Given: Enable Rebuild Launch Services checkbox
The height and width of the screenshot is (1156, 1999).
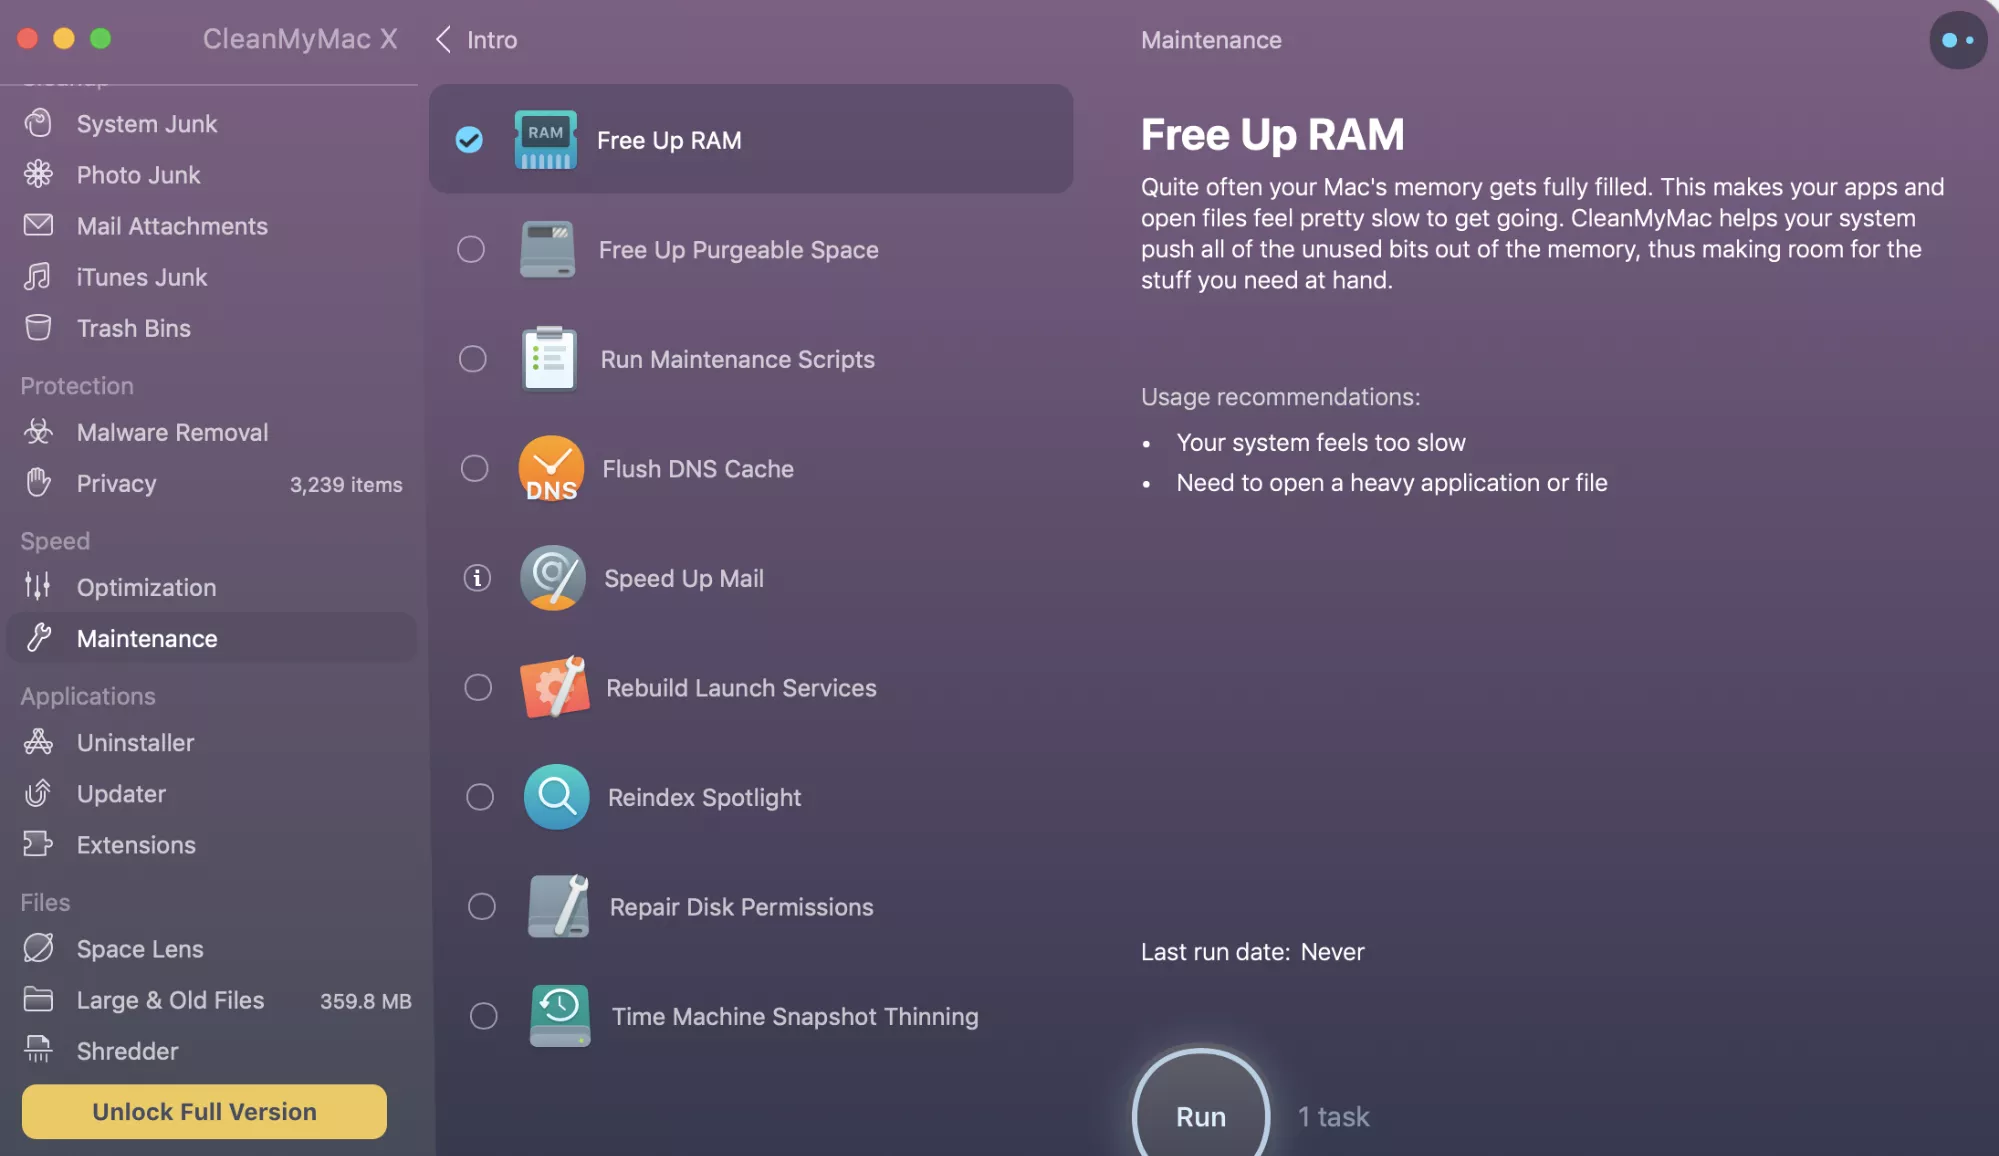Looking at the screenshot, I should (x=478, y=687).
